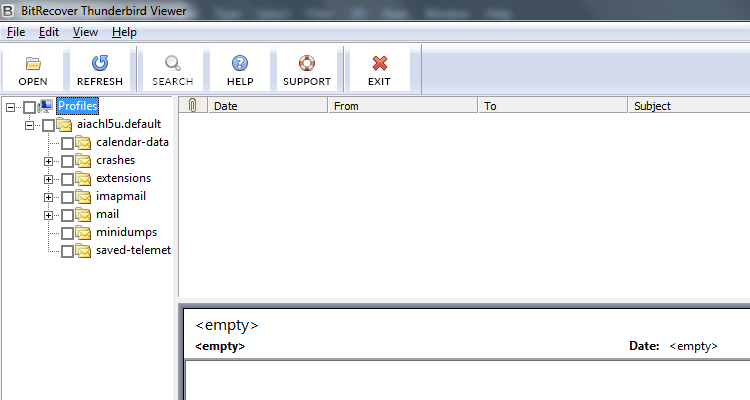Check the crashes folder checkbox

[x=67, y=161]
